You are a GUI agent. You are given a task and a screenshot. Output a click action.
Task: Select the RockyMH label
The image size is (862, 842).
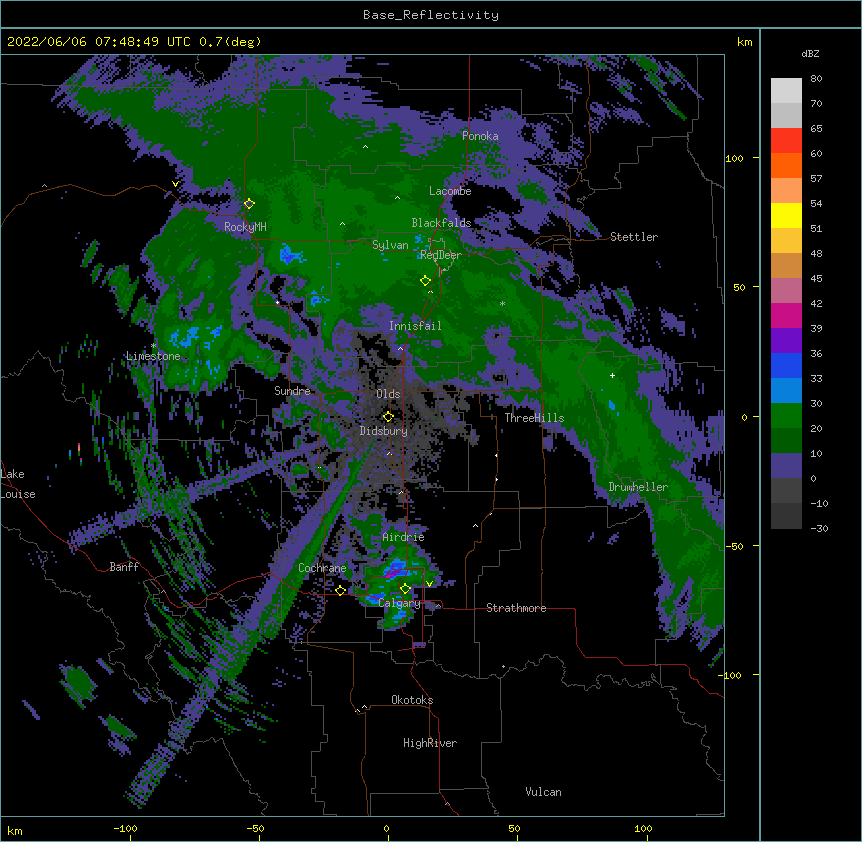click(245, 227)
